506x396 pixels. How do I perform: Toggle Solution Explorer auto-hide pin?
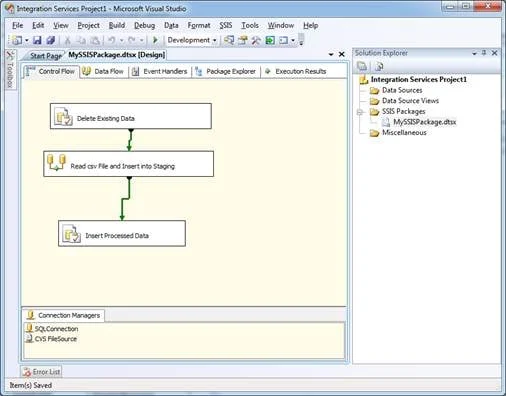click(484, 53)
